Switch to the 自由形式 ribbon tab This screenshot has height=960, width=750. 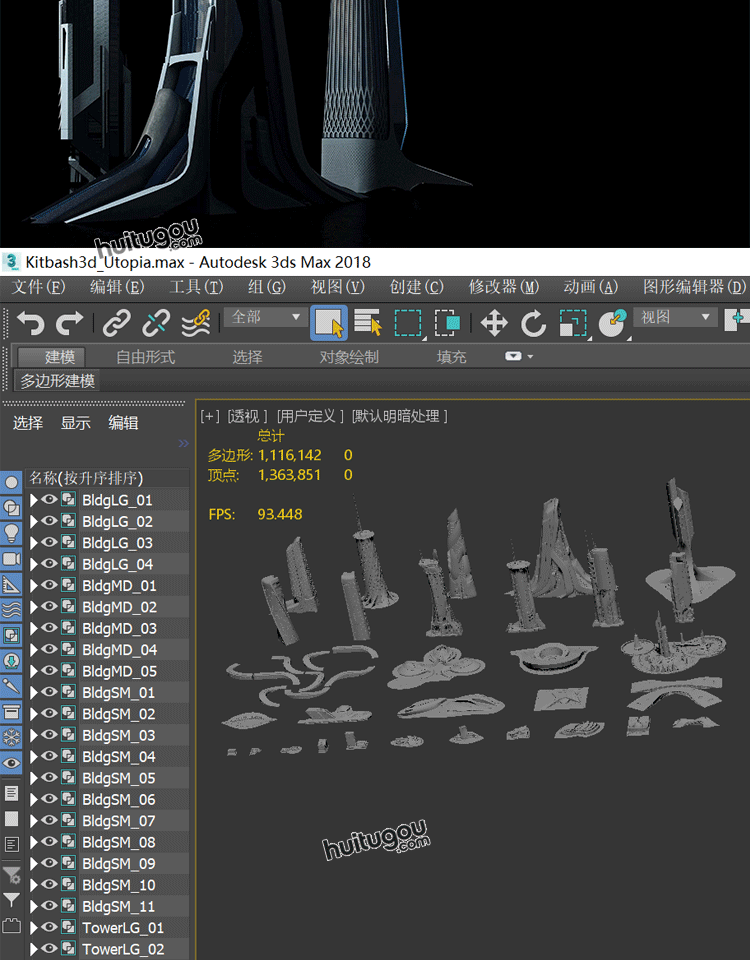click(x=145, y=357)
